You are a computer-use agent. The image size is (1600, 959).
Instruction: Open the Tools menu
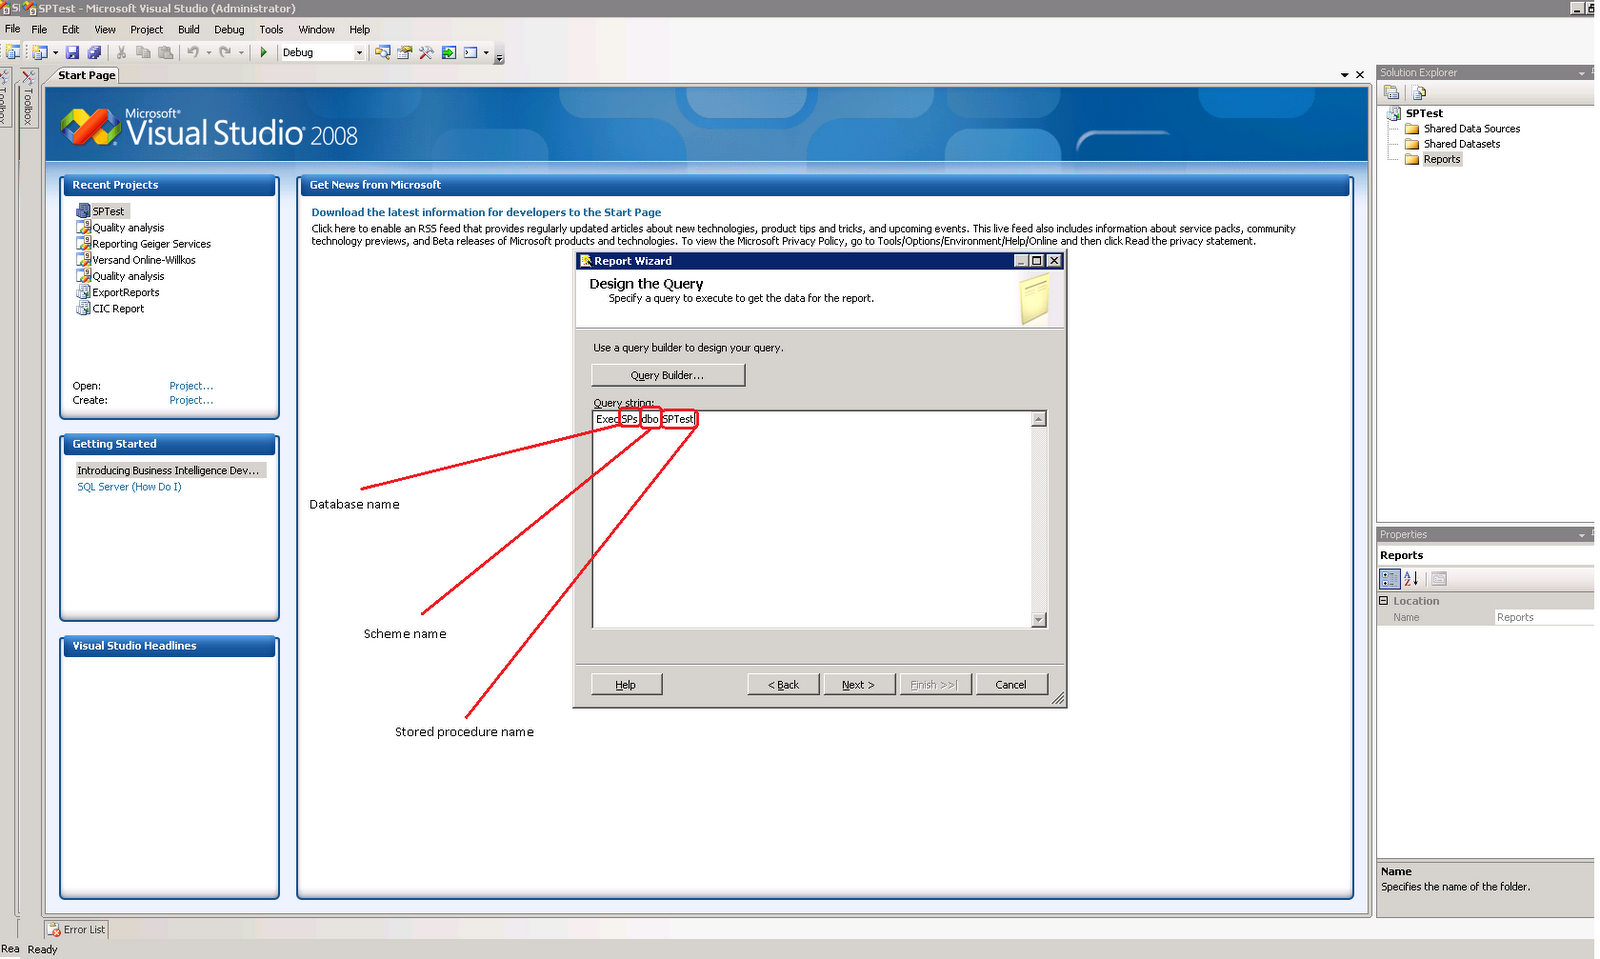(271, 30)
